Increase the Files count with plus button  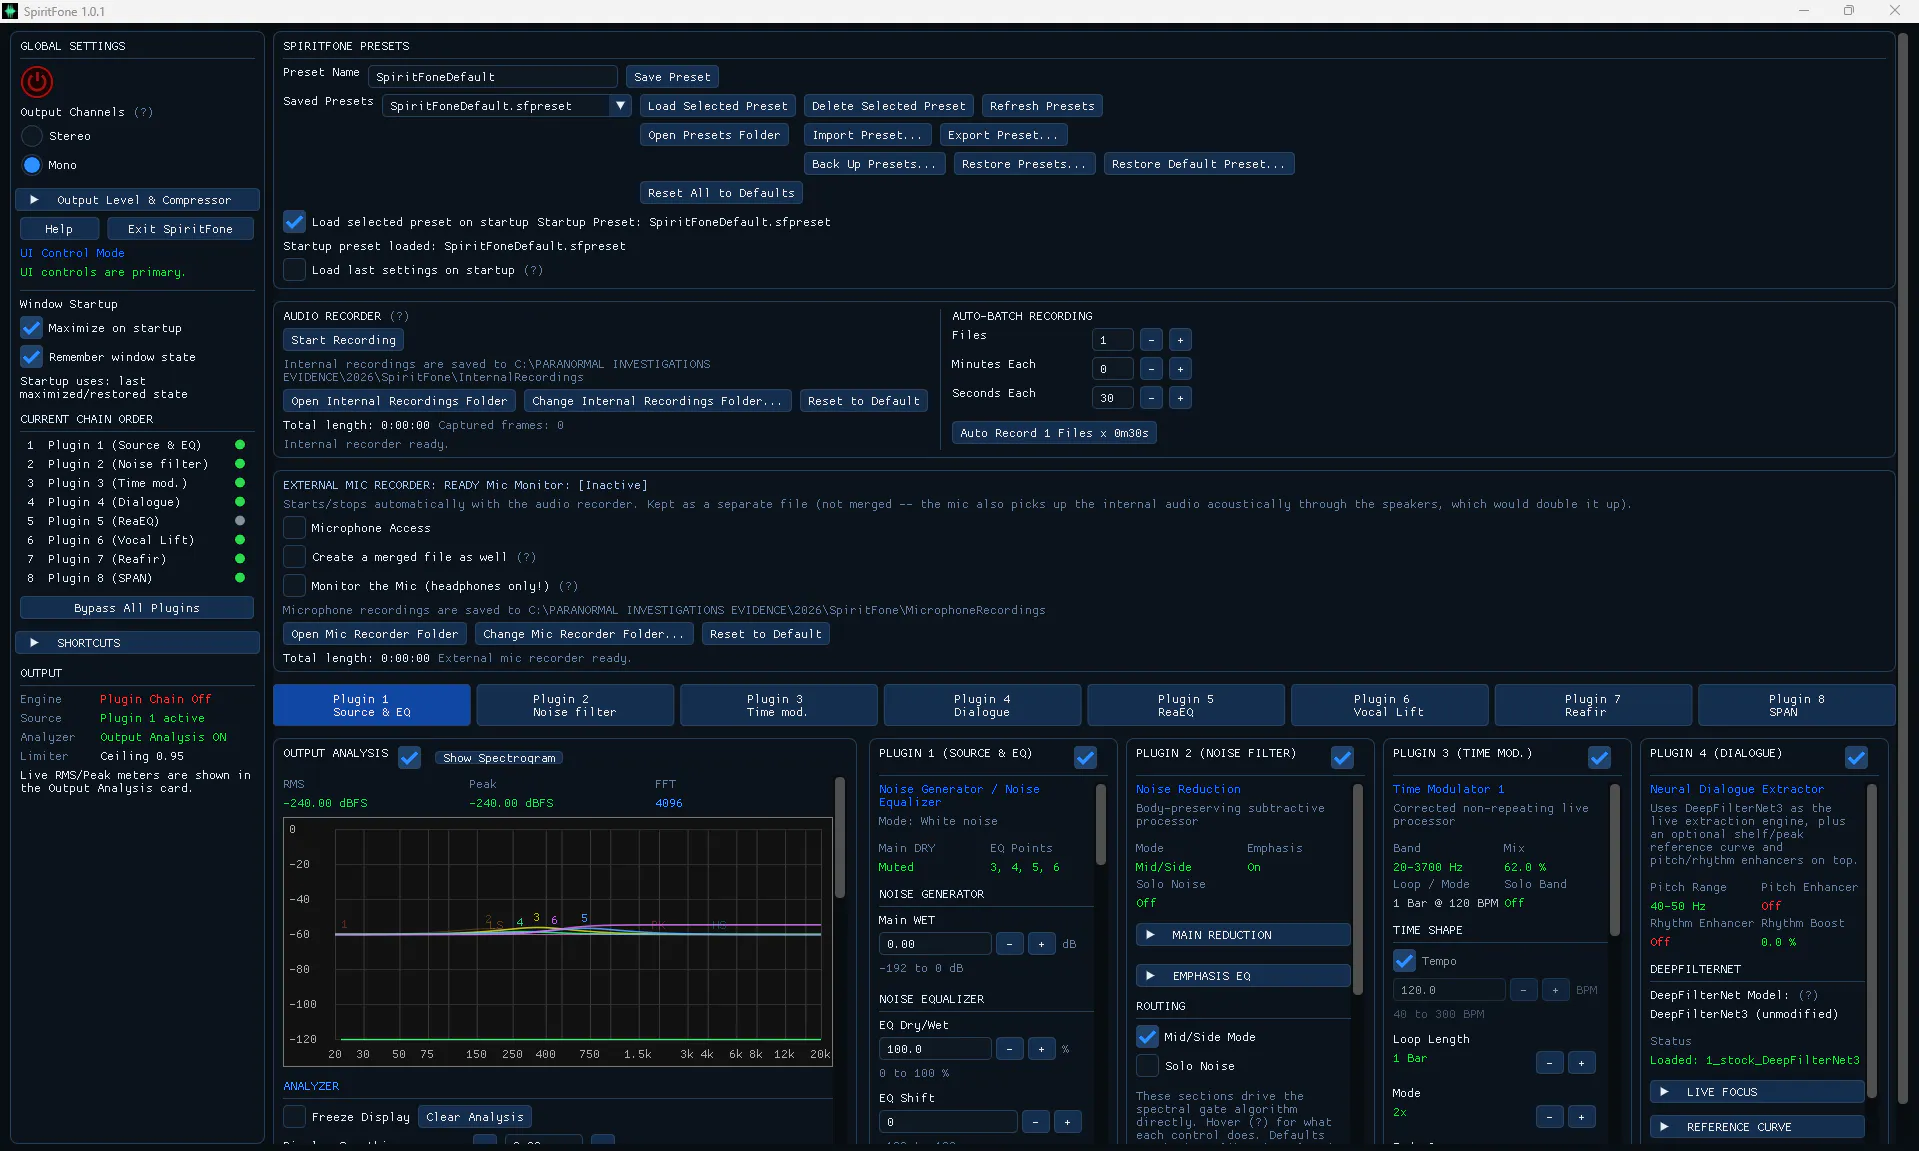point(1180,340)
